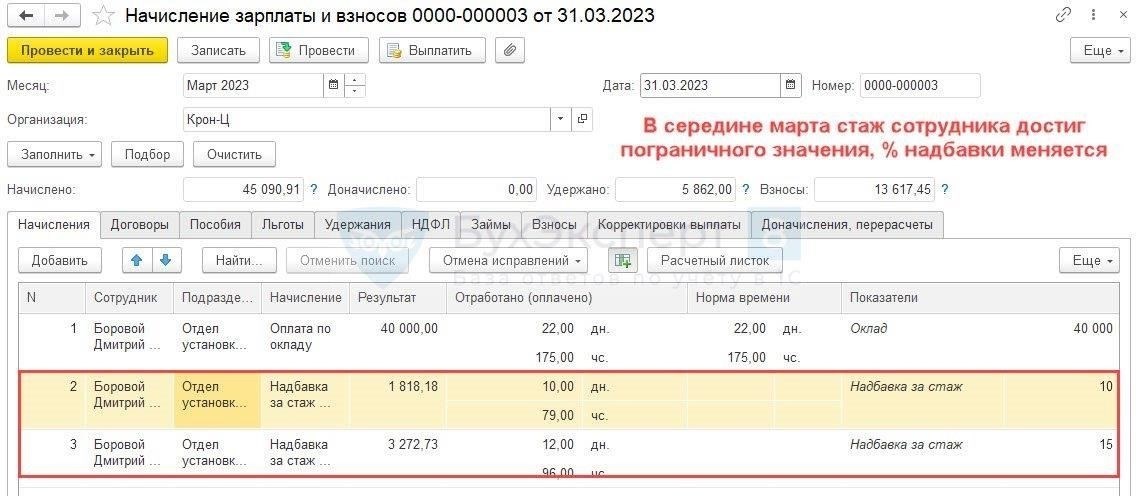
Task: Open Корректировки выплаты tab
Action: [x=669, y=224]
